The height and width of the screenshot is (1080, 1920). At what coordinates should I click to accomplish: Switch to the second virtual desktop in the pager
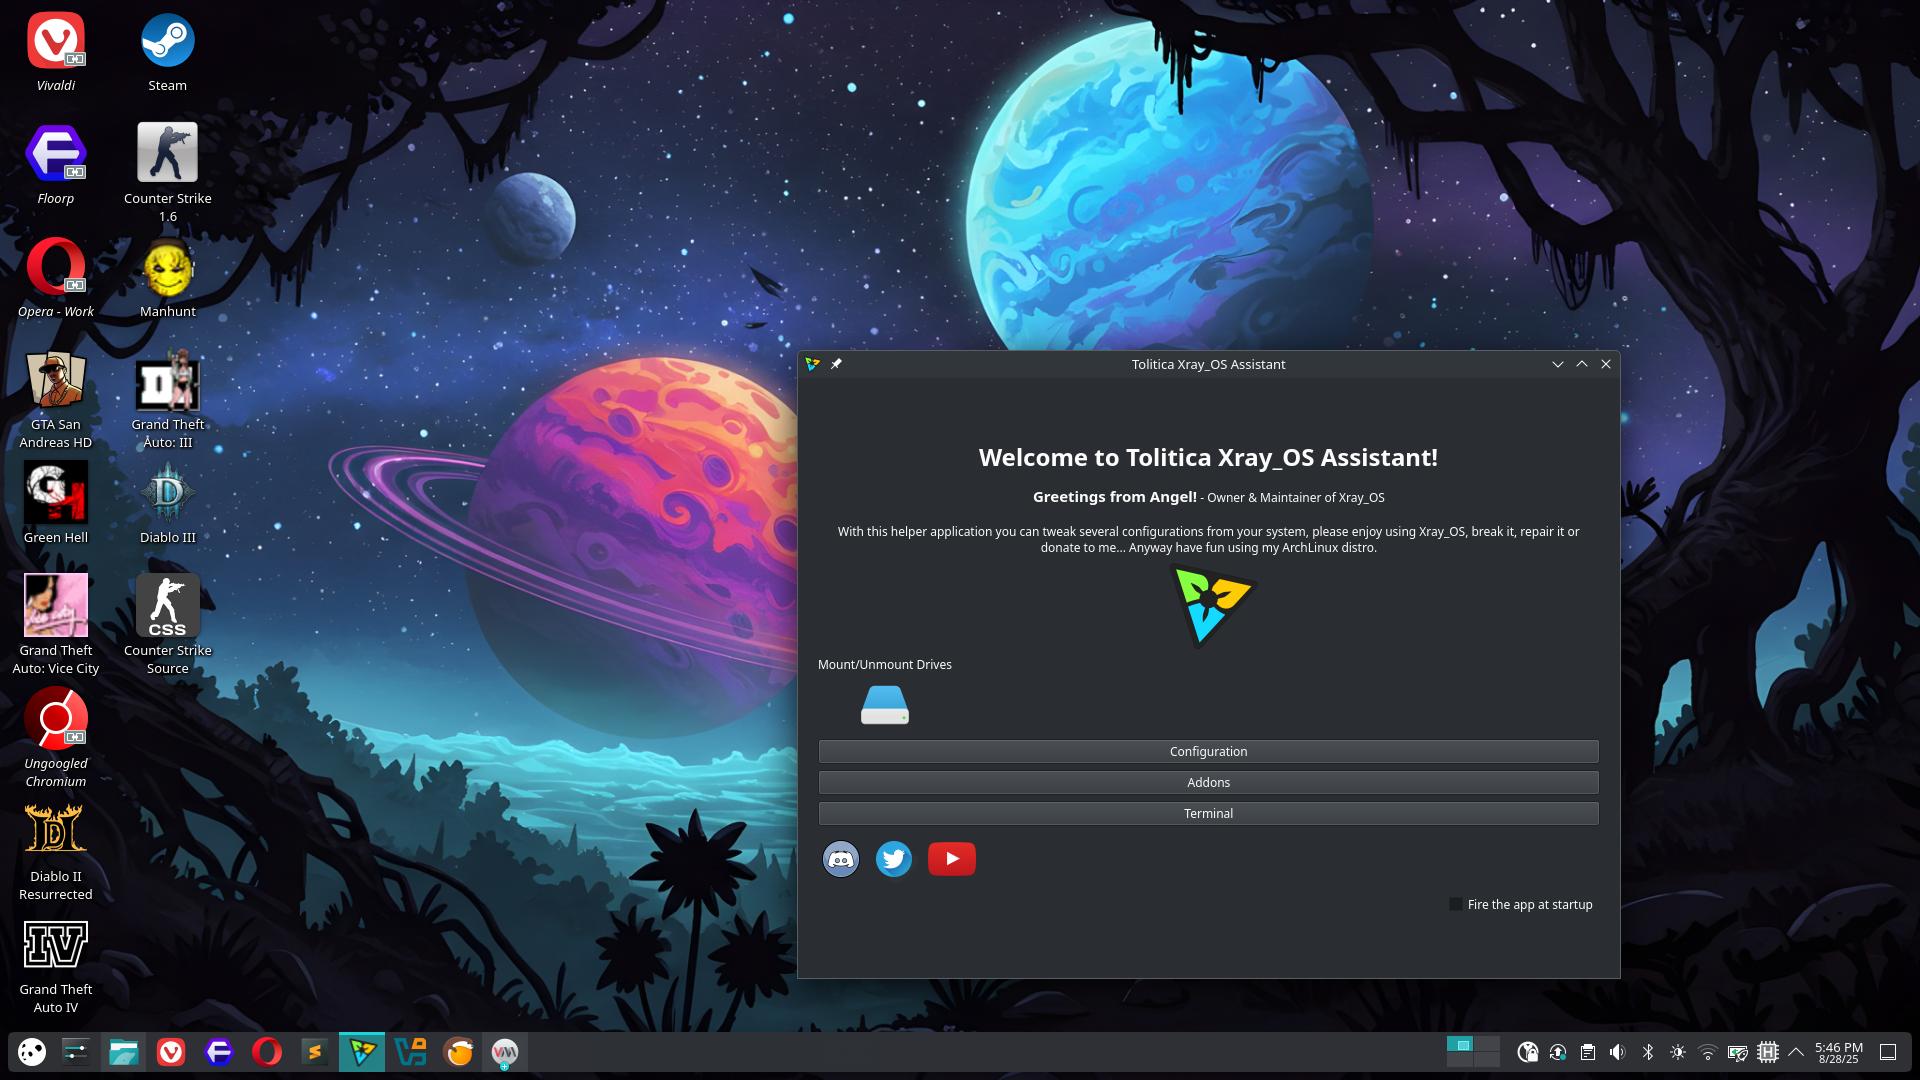pyautogui.click(x=1486, y=1045)
